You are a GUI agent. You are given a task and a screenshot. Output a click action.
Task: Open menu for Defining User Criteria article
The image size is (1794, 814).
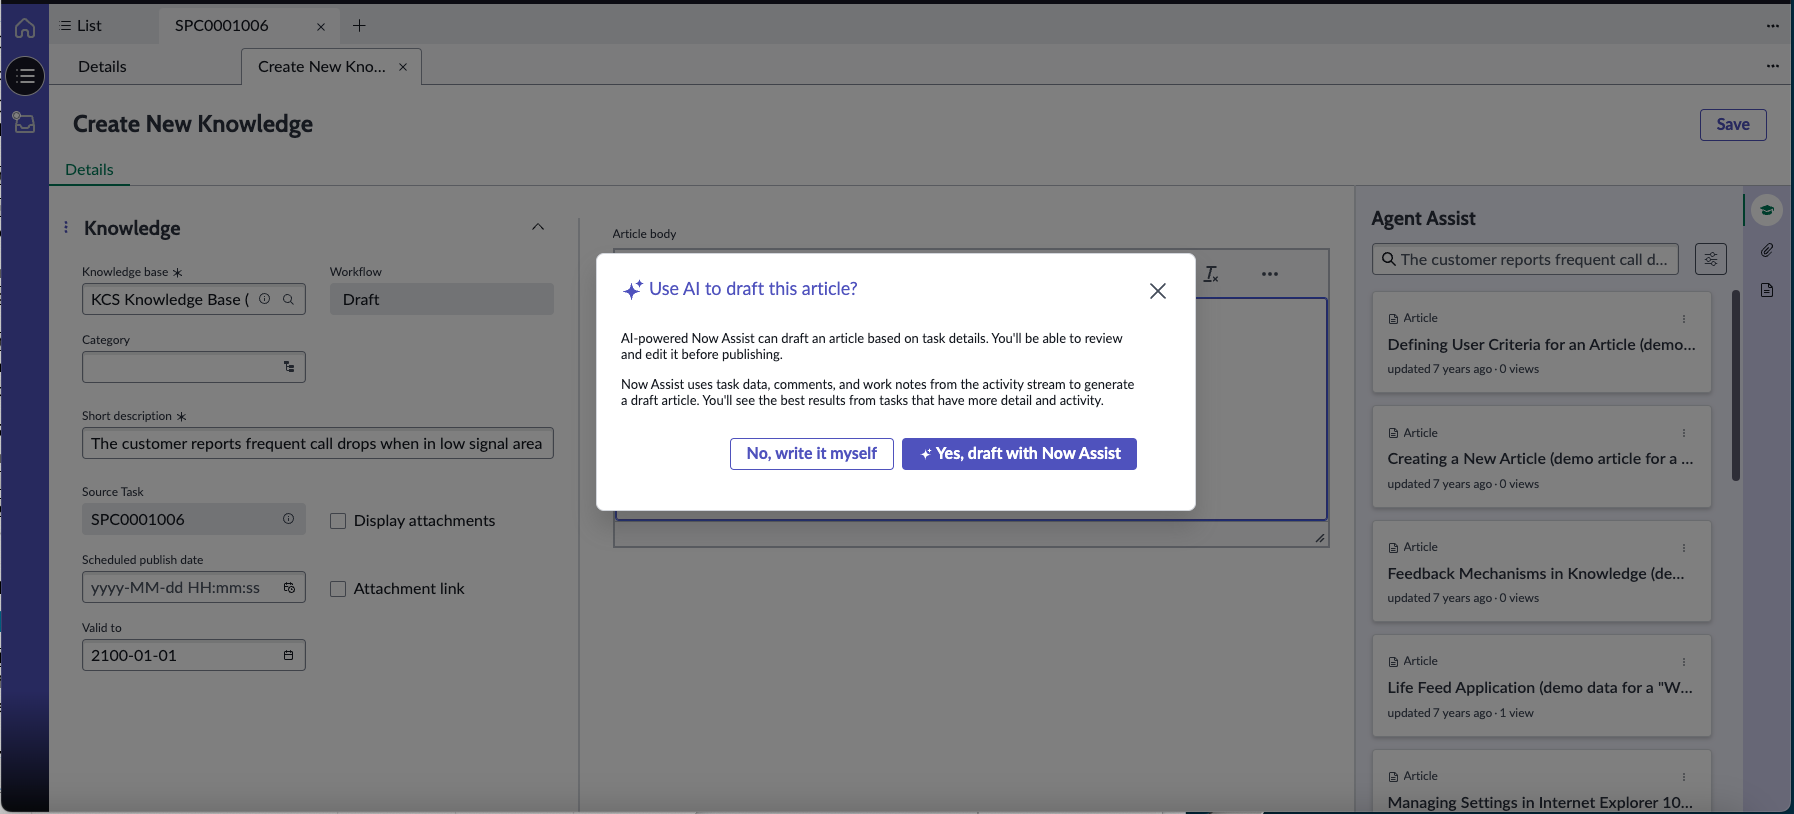click(x=1684, y=319)
